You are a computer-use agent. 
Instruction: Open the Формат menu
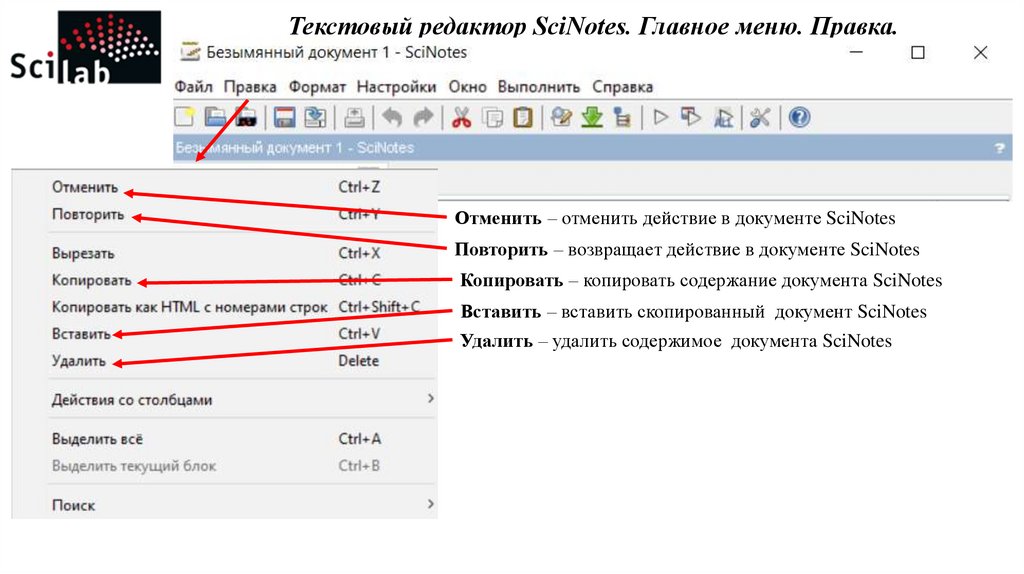317,87
